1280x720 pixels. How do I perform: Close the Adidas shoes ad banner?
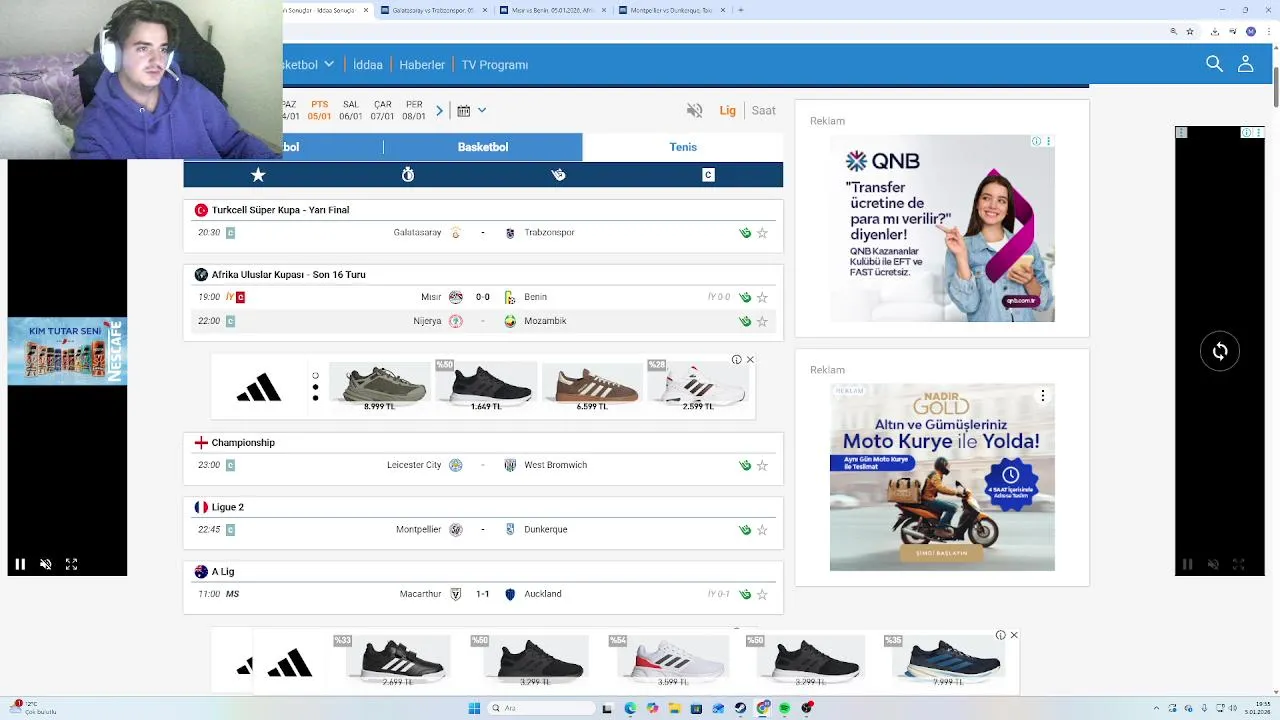pos(750,360)
